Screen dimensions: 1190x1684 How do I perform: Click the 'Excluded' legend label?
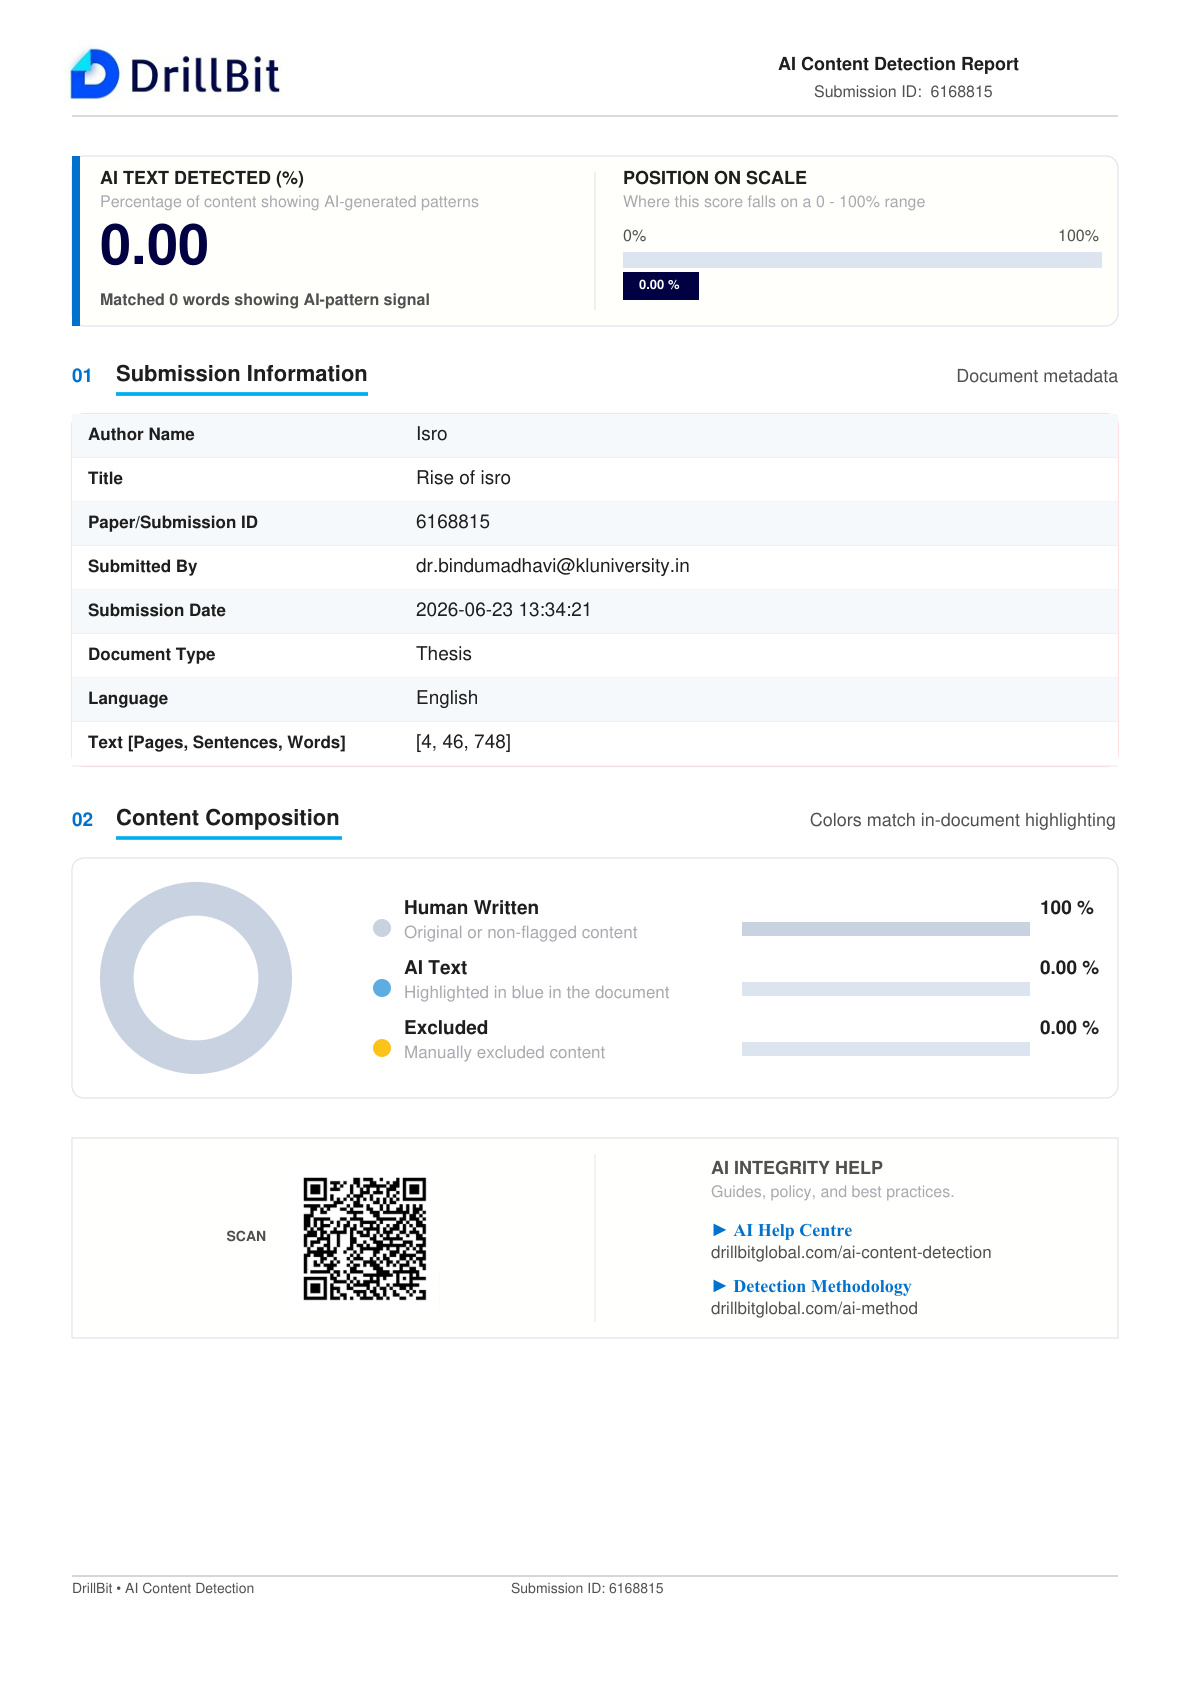[446, 1028]
